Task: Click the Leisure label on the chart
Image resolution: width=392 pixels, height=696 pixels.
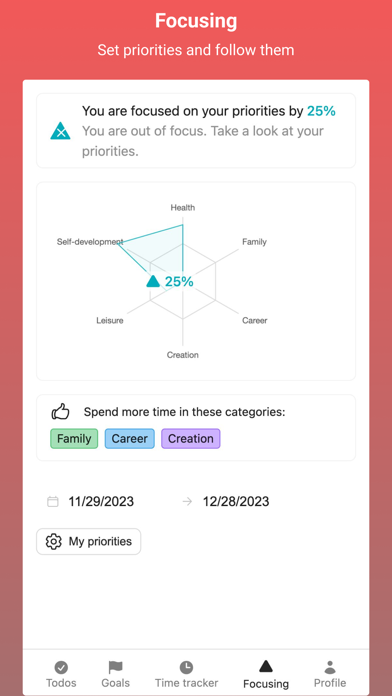Action: (x=110, y=320)
